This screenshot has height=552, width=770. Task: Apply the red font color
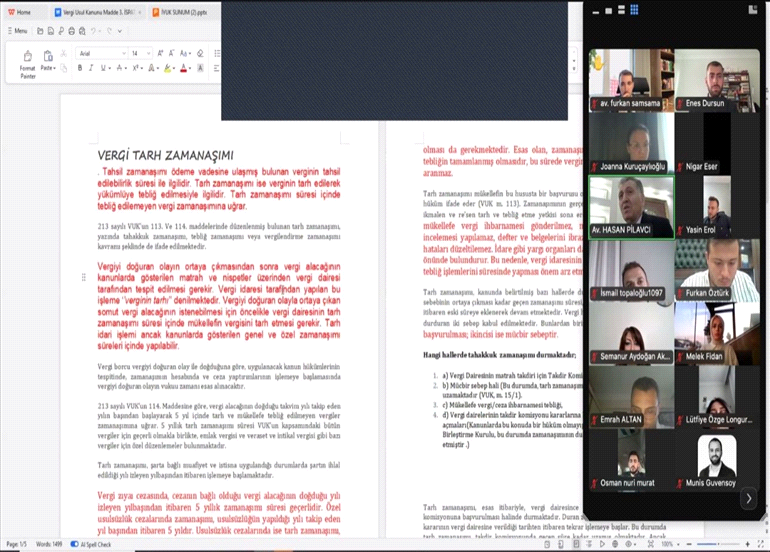click(184, 68)
